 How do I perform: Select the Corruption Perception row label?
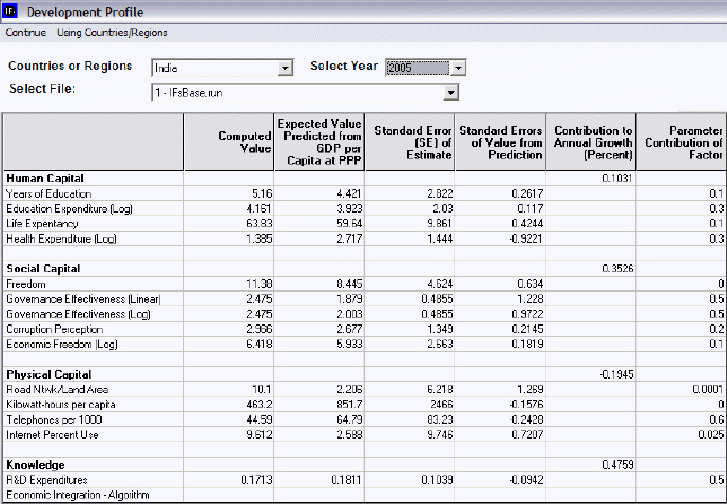tap(51, 329)
